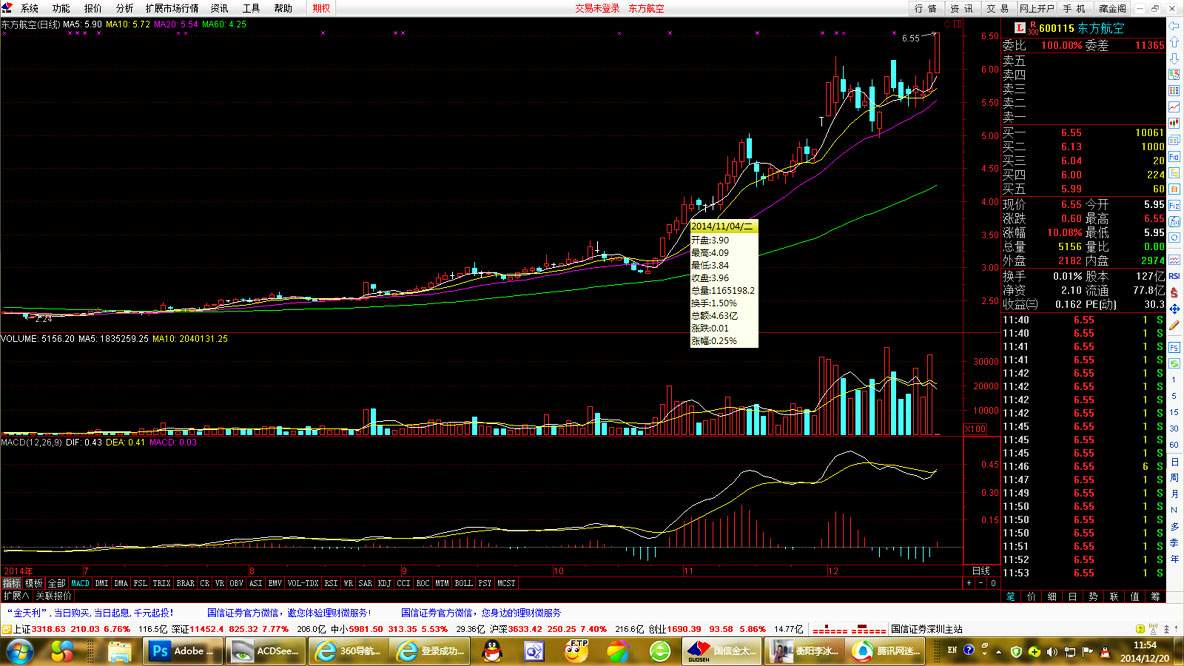The height and width of the screenshot is (666, 1184).
Task: Click the 全部 indicator tab
Action: click(57, 583)
